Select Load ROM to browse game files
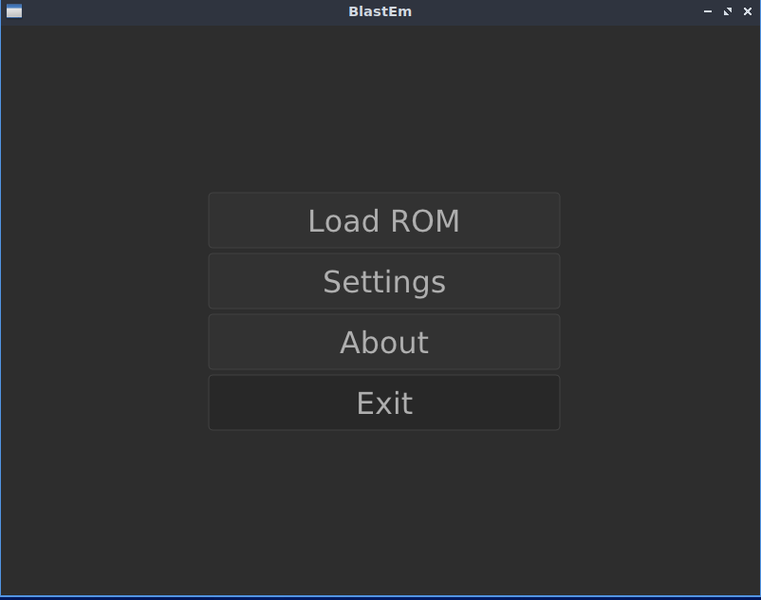The width and height of the screenshot is (761, 600). (x=384, y=220)
